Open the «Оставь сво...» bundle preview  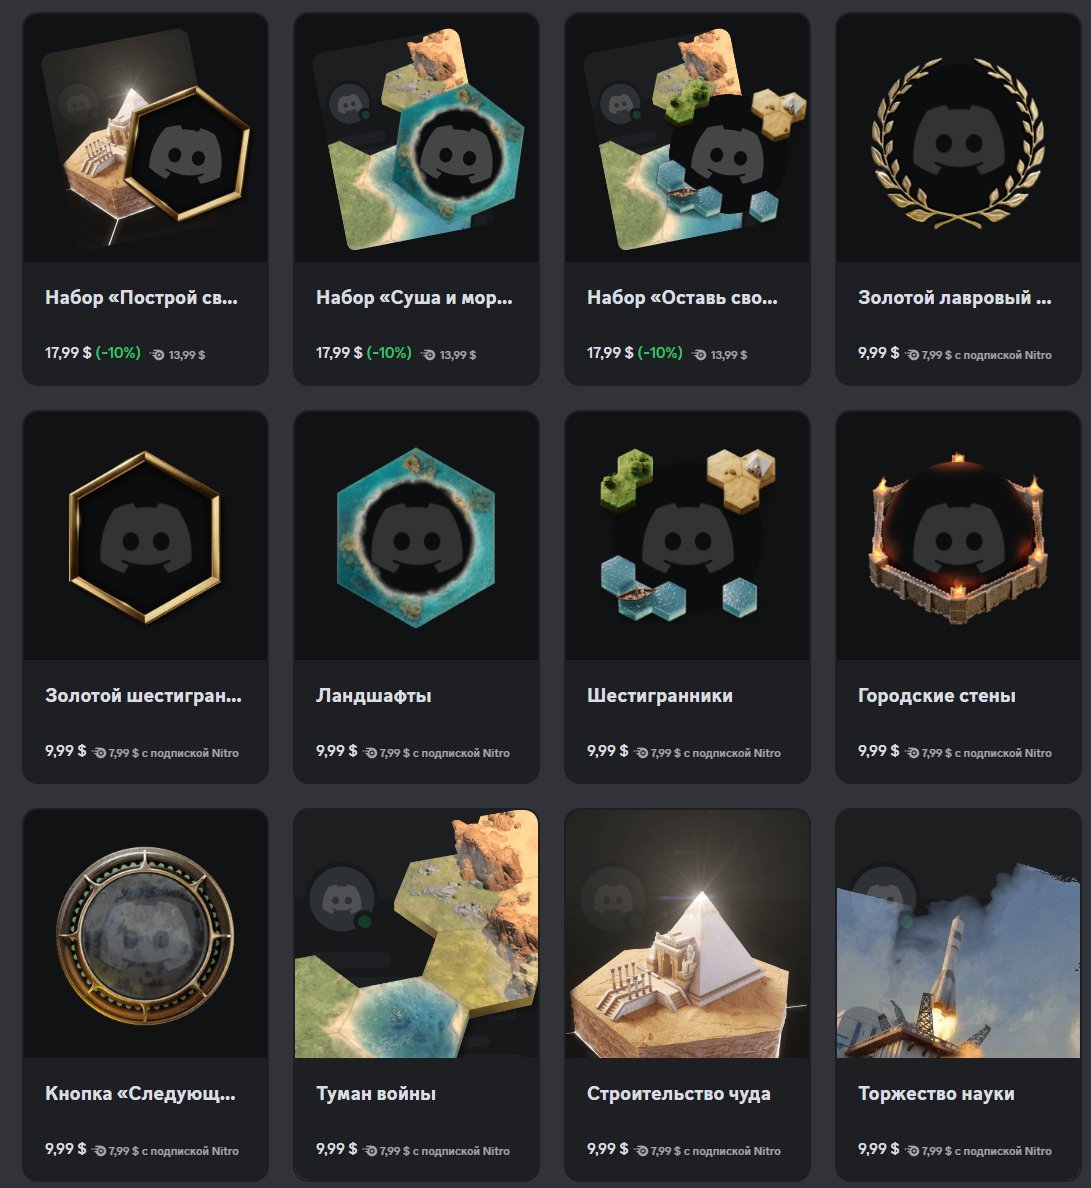(687, 138)
